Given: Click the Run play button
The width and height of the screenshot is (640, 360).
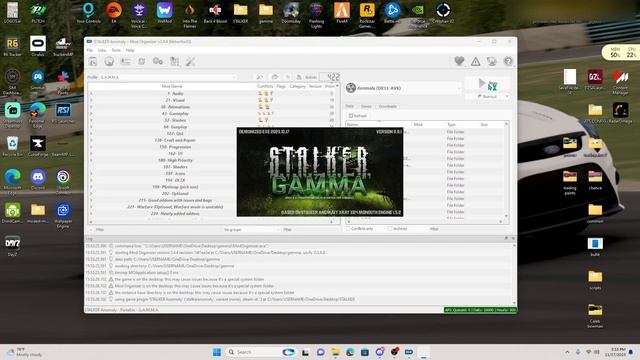Looking at the screenshot, I should [487, 84].
